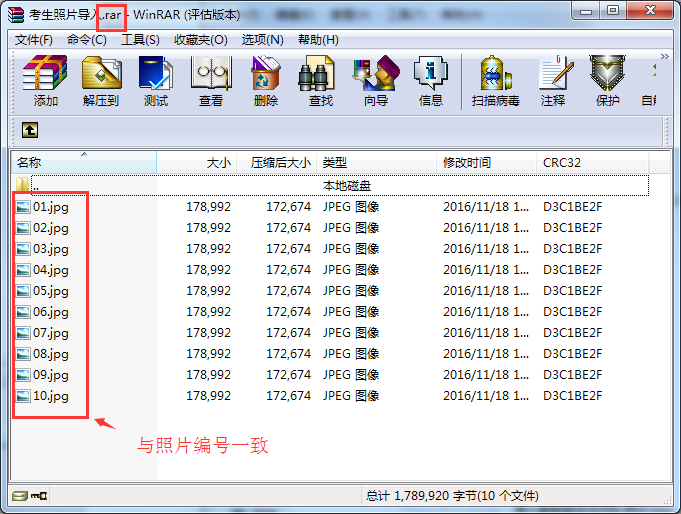The image size is (681, 514).
Task: Click the 178,992 size of 01.jpg
Action: pyautogui.click(x=208, y=207)
